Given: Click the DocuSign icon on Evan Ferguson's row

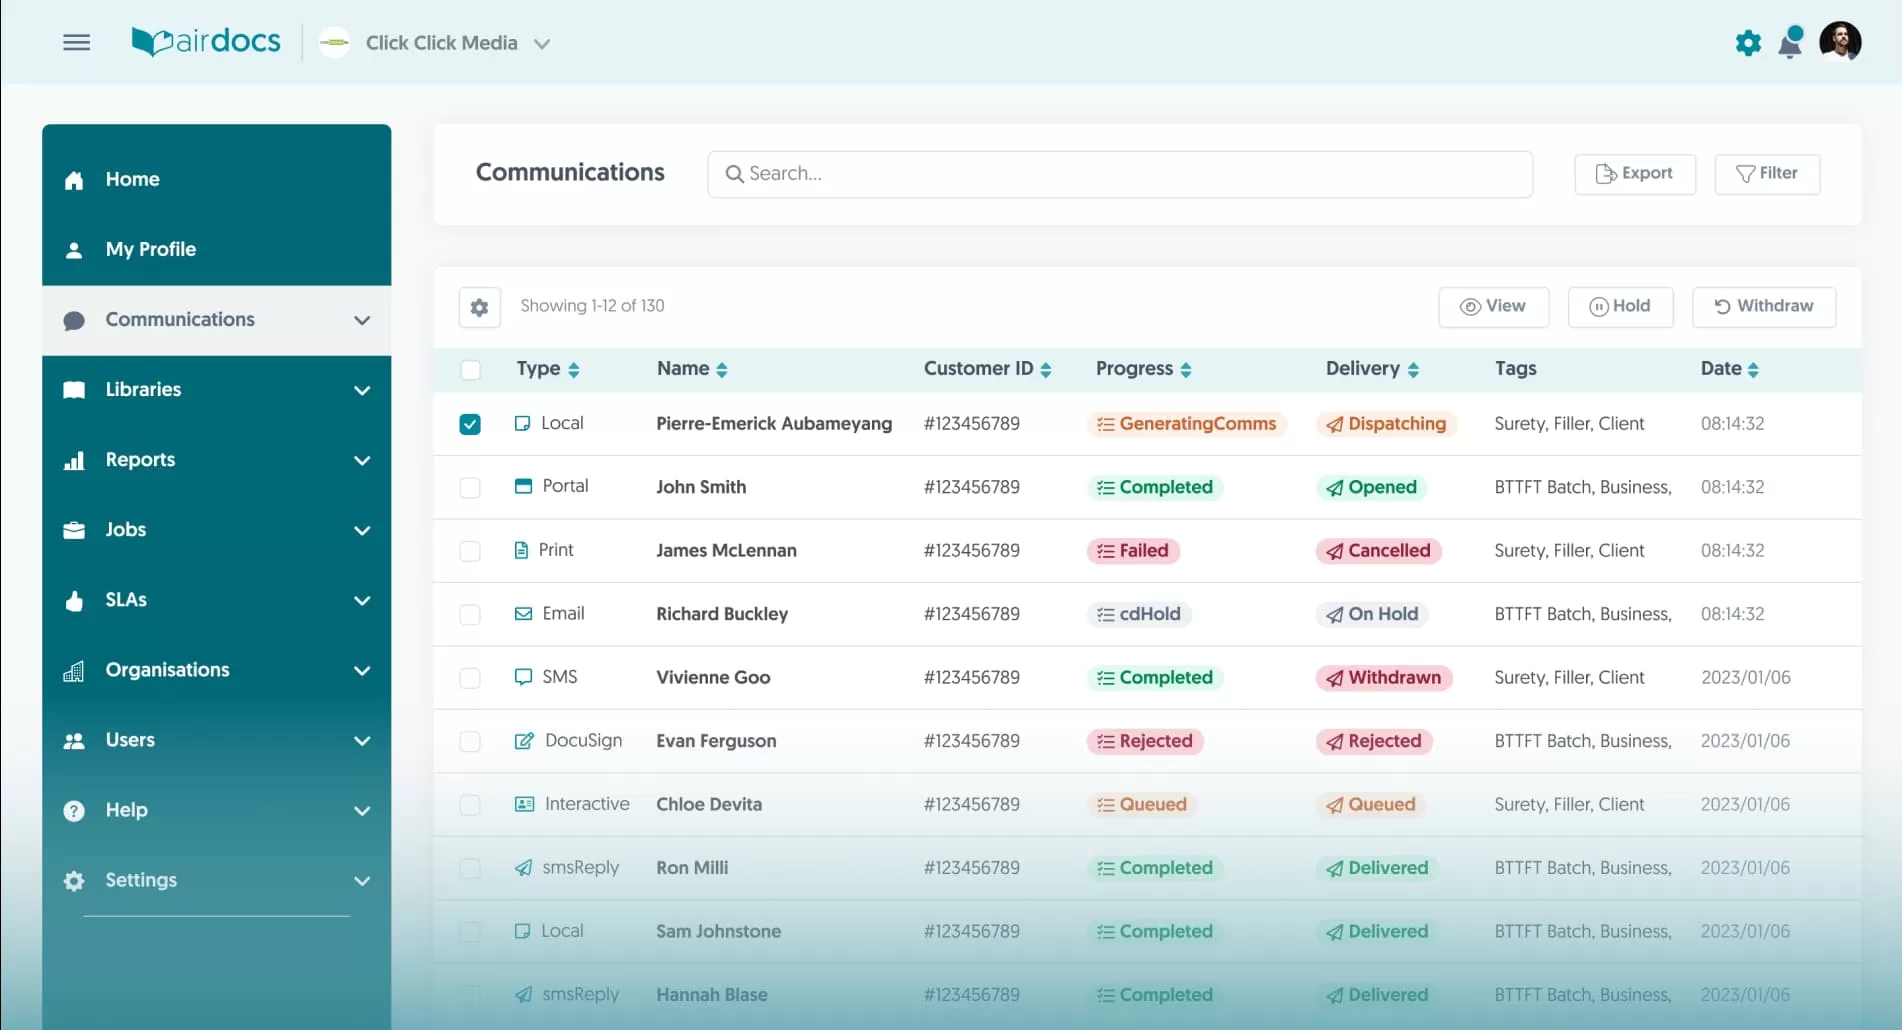Looking at the screenshot, I should coord(524,741).
